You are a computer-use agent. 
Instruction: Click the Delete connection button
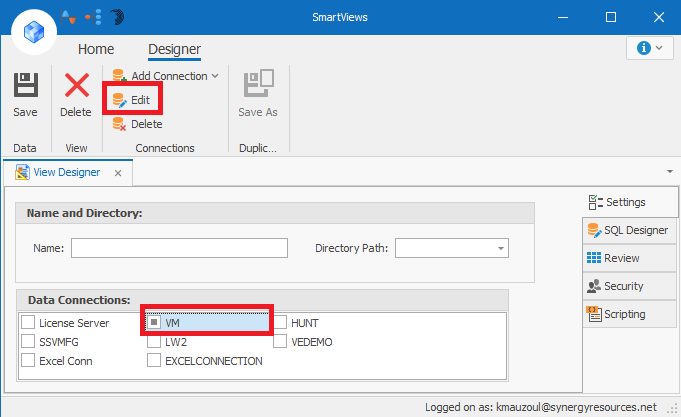click(137, 124)
